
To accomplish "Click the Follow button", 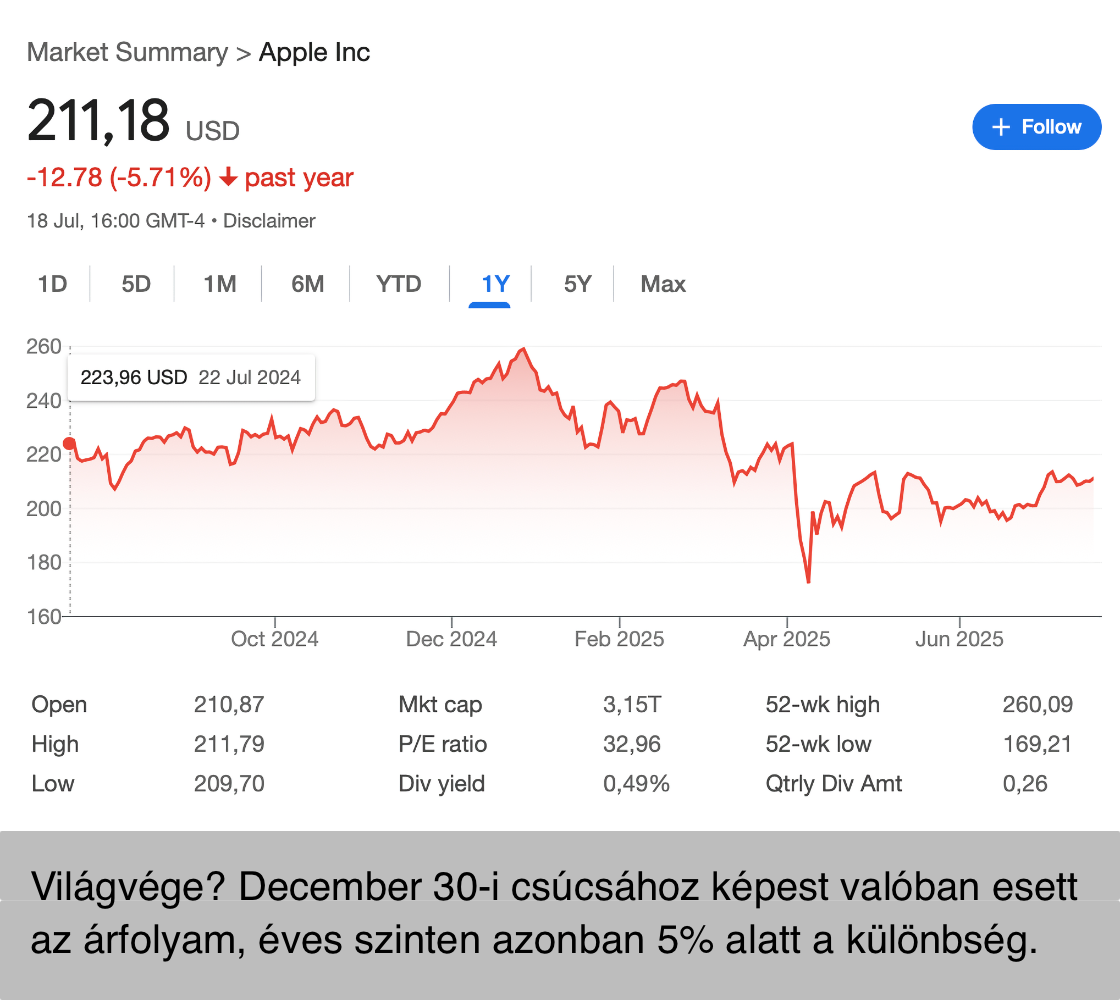I will pos(1036,127).
